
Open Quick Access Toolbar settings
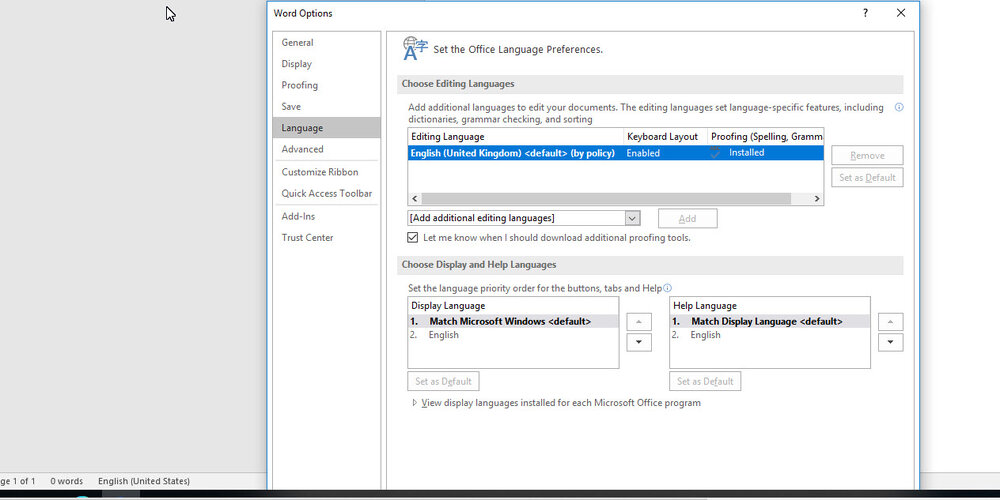tap(326, 193)
